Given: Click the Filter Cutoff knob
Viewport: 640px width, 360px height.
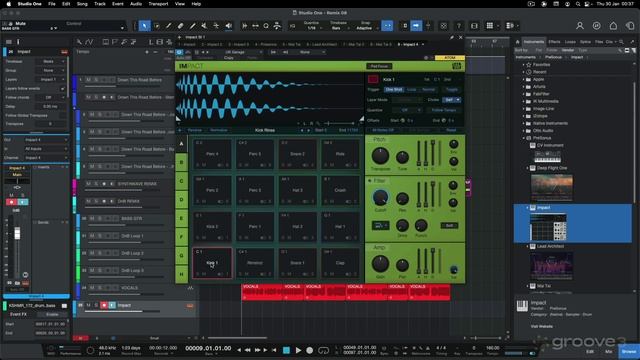Looking at the screenshot, I should 380,198.
